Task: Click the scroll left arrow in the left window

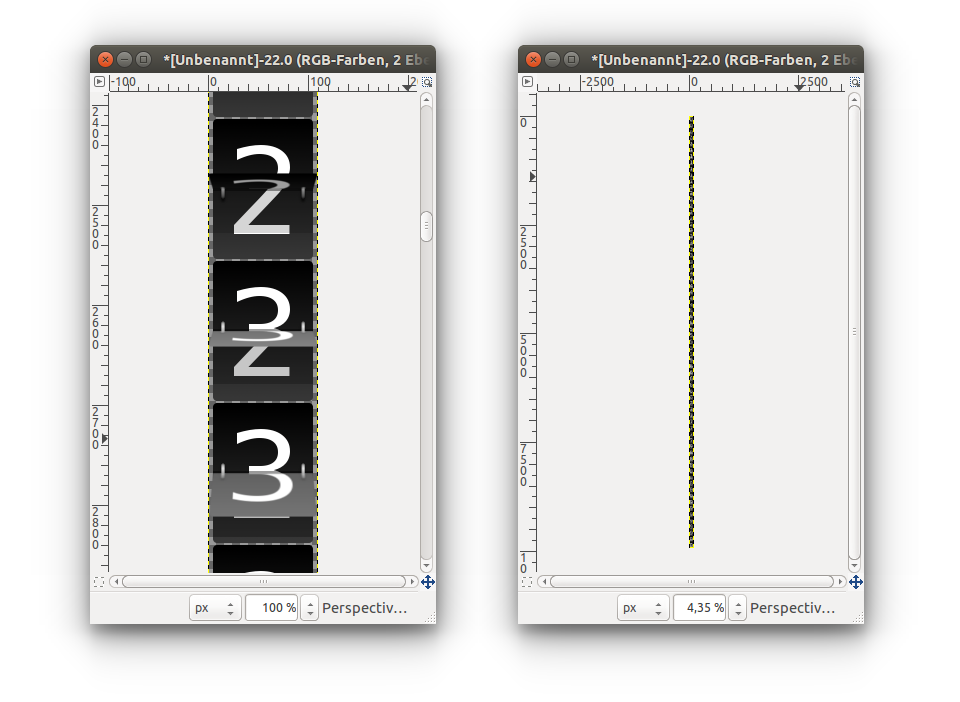Action: tap(116, 581)
